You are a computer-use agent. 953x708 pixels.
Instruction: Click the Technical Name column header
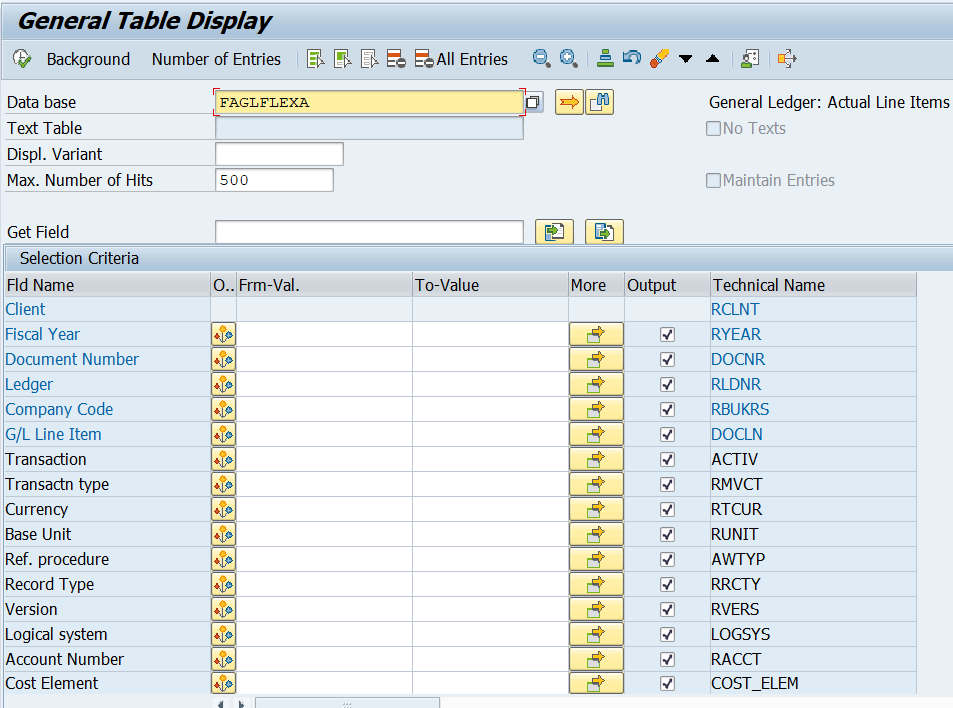click(x=813, y=285)
